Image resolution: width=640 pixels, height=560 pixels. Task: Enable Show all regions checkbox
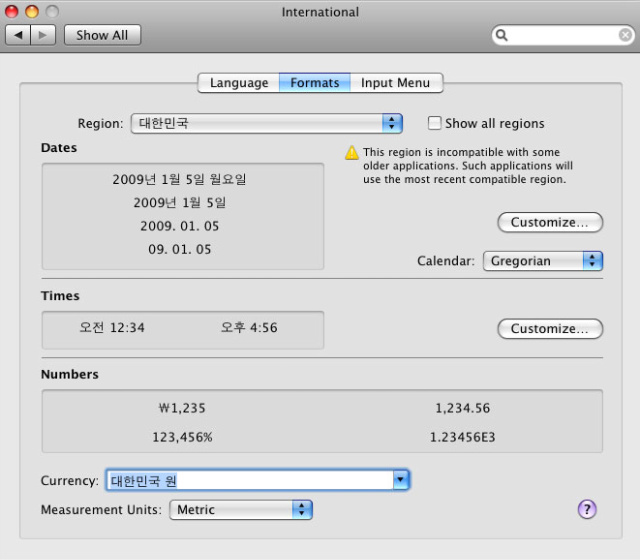click(434, 123)
